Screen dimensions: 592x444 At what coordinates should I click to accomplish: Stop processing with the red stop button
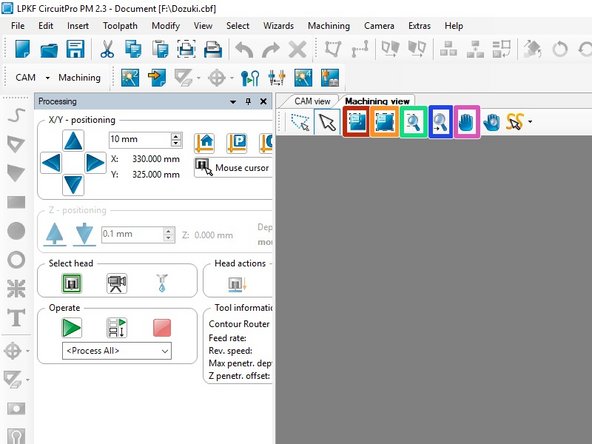pos(162,328)
